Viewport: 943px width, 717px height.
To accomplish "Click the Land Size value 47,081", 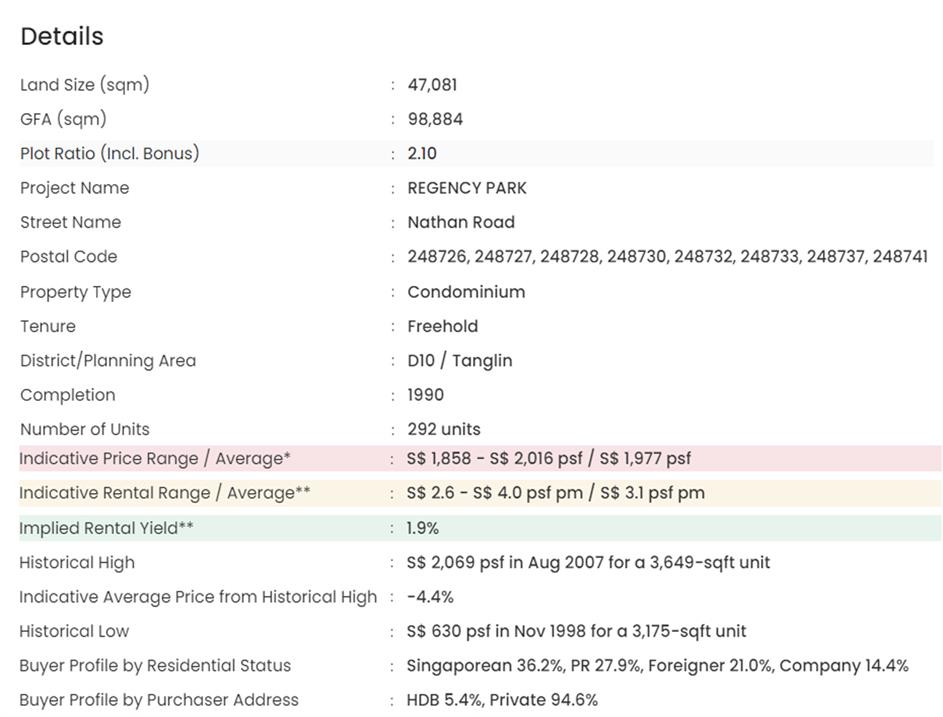I will (432, 85).
